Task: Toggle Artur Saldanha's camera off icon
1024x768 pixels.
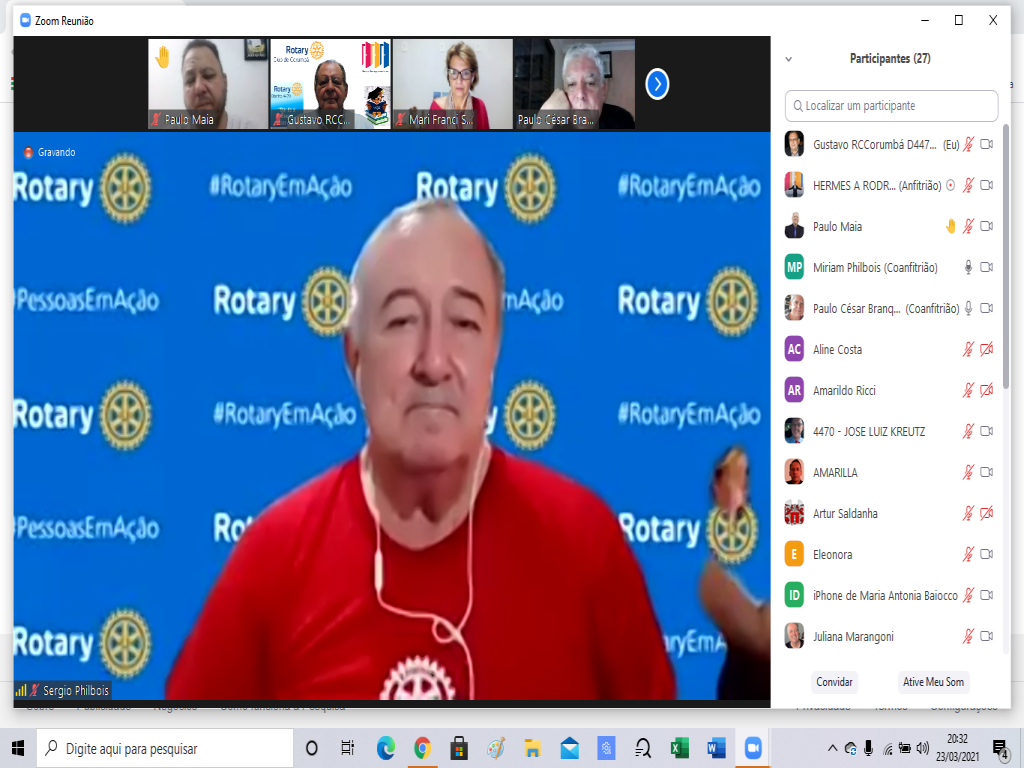Action: (986, 513)
